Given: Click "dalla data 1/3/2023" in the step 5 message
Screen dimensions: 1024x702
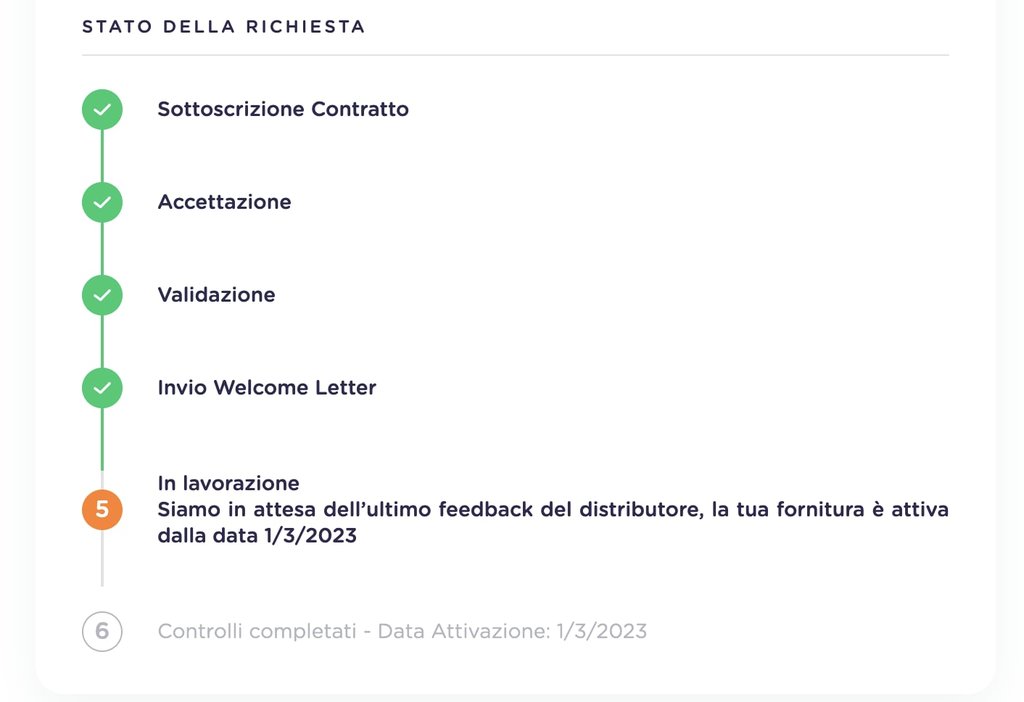Looking at the screenshot, I should (x=257, y=536).
